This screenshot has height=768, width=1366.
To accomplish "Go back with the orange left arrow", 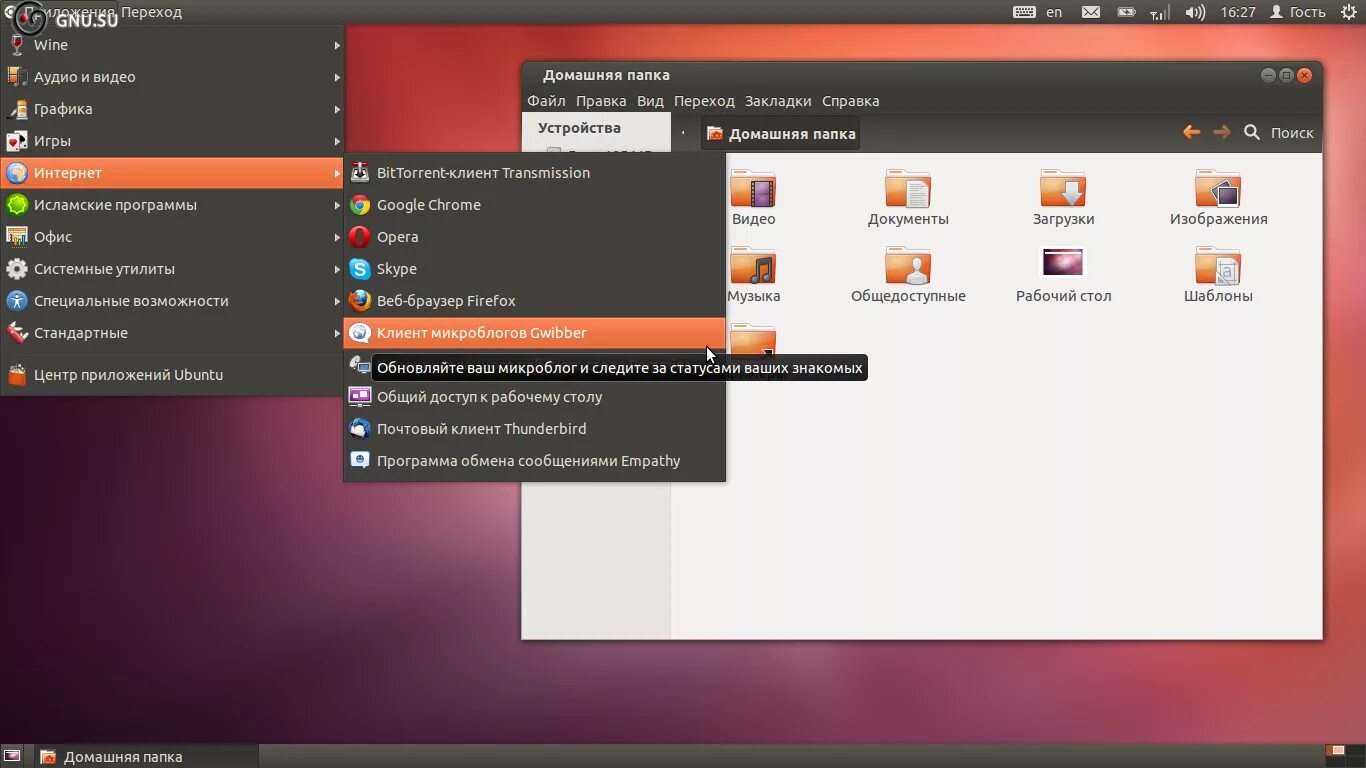I will 1191,132.
